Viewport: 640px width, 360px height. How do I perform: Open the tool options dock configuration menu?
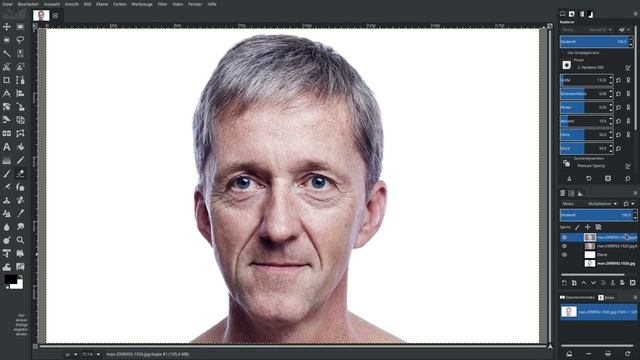click(636, 14)
